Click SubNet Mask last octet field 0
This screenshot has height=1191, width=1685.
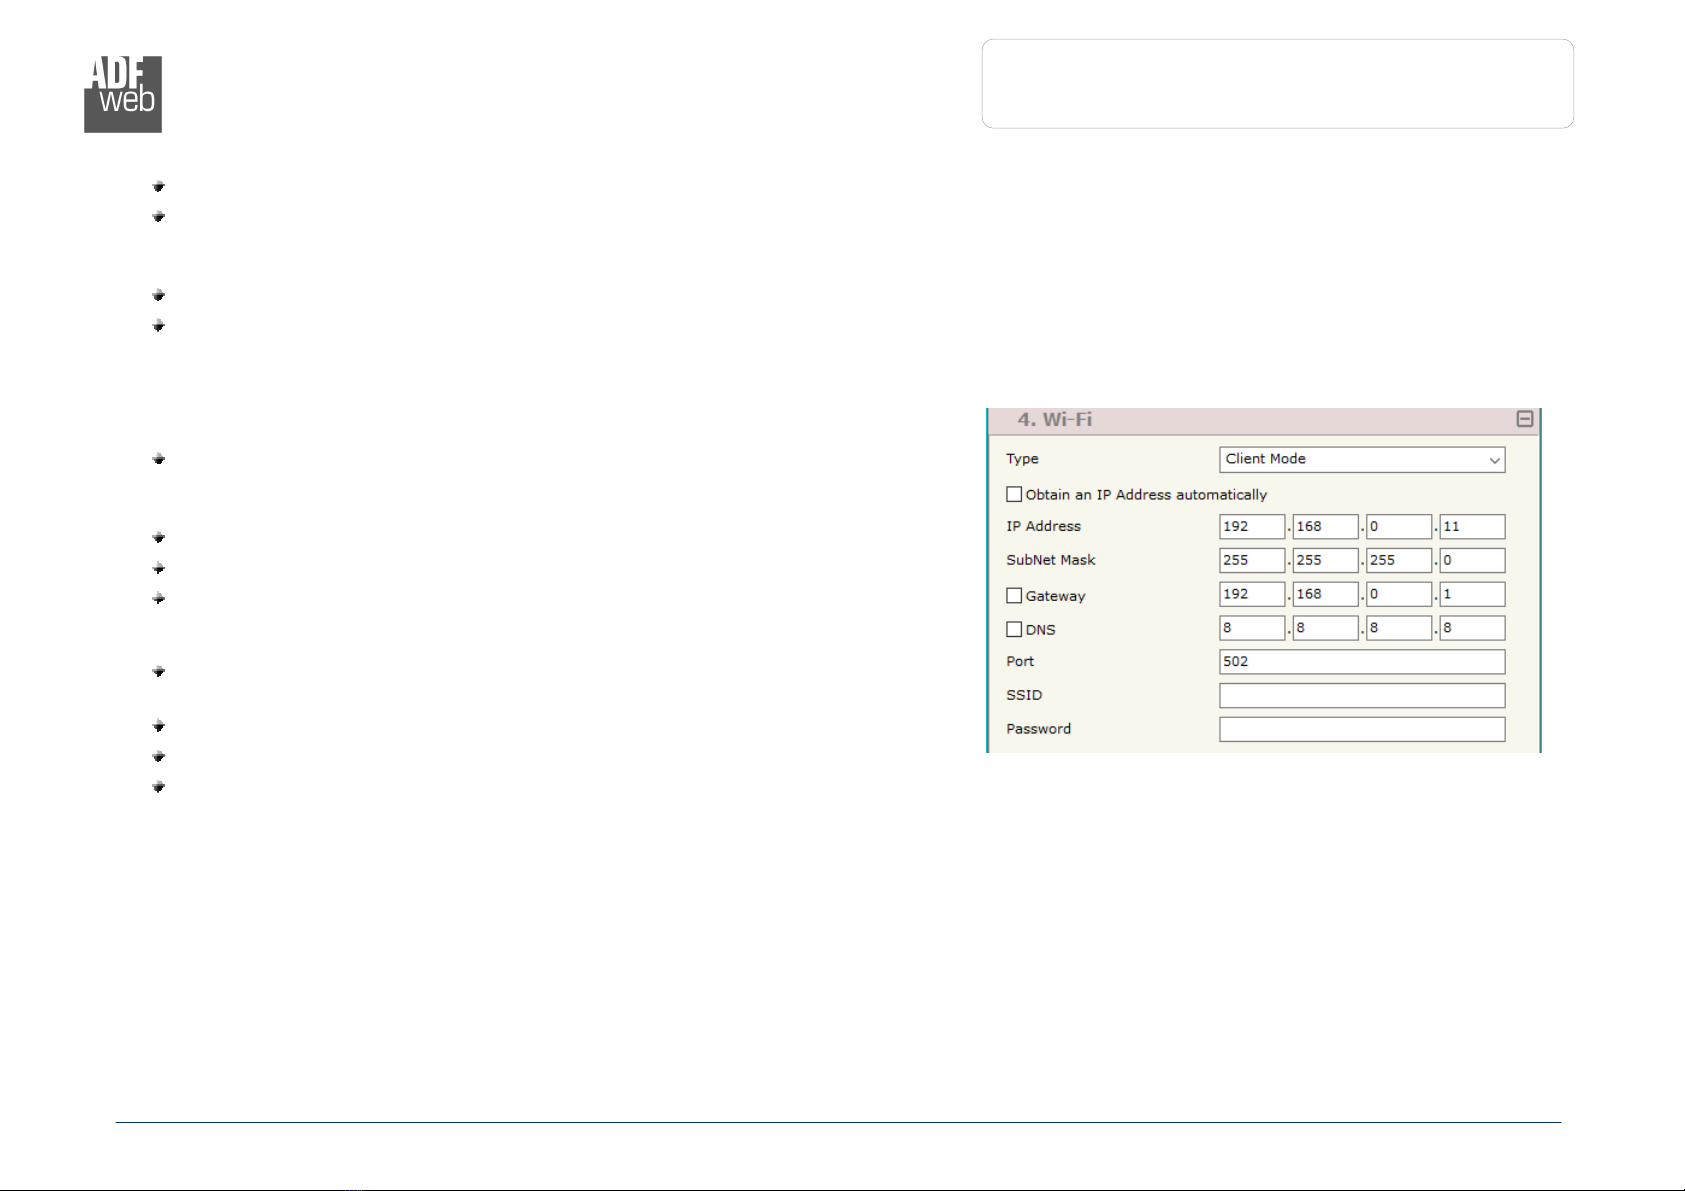click(x=1472, y=561)
